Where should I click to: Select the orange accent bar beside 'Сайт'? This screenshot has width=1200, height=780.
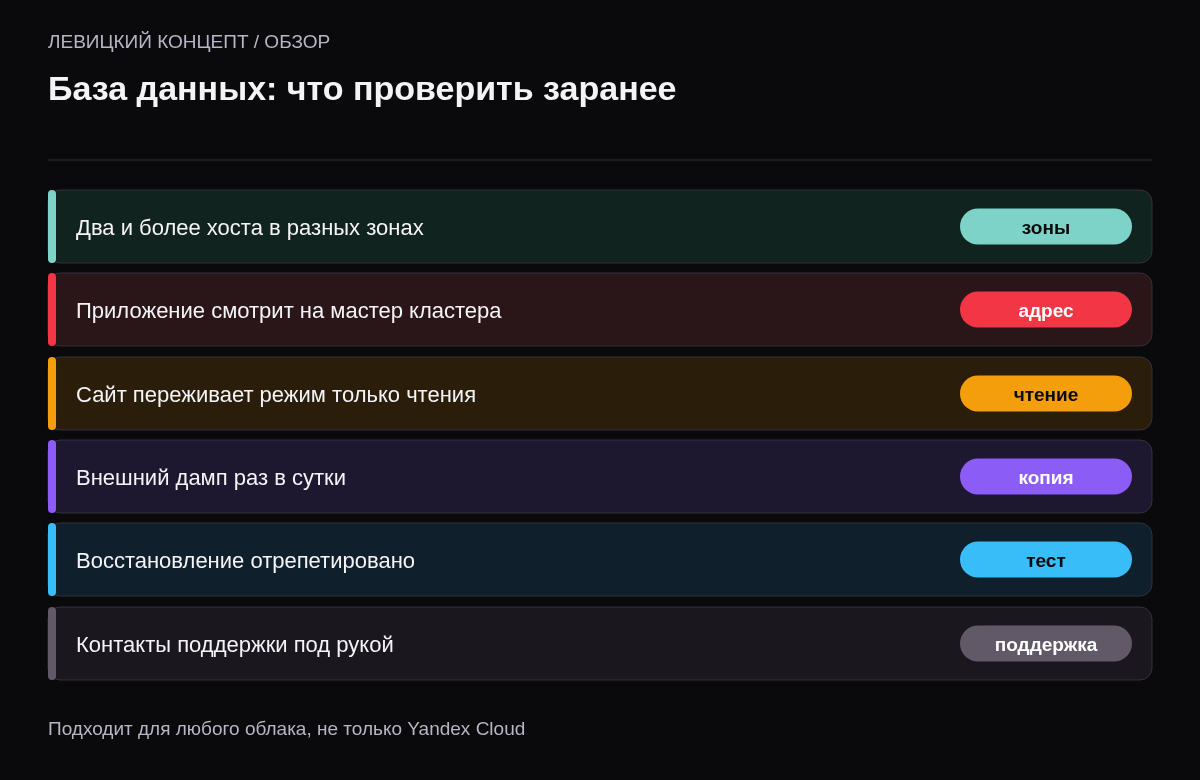52,394
